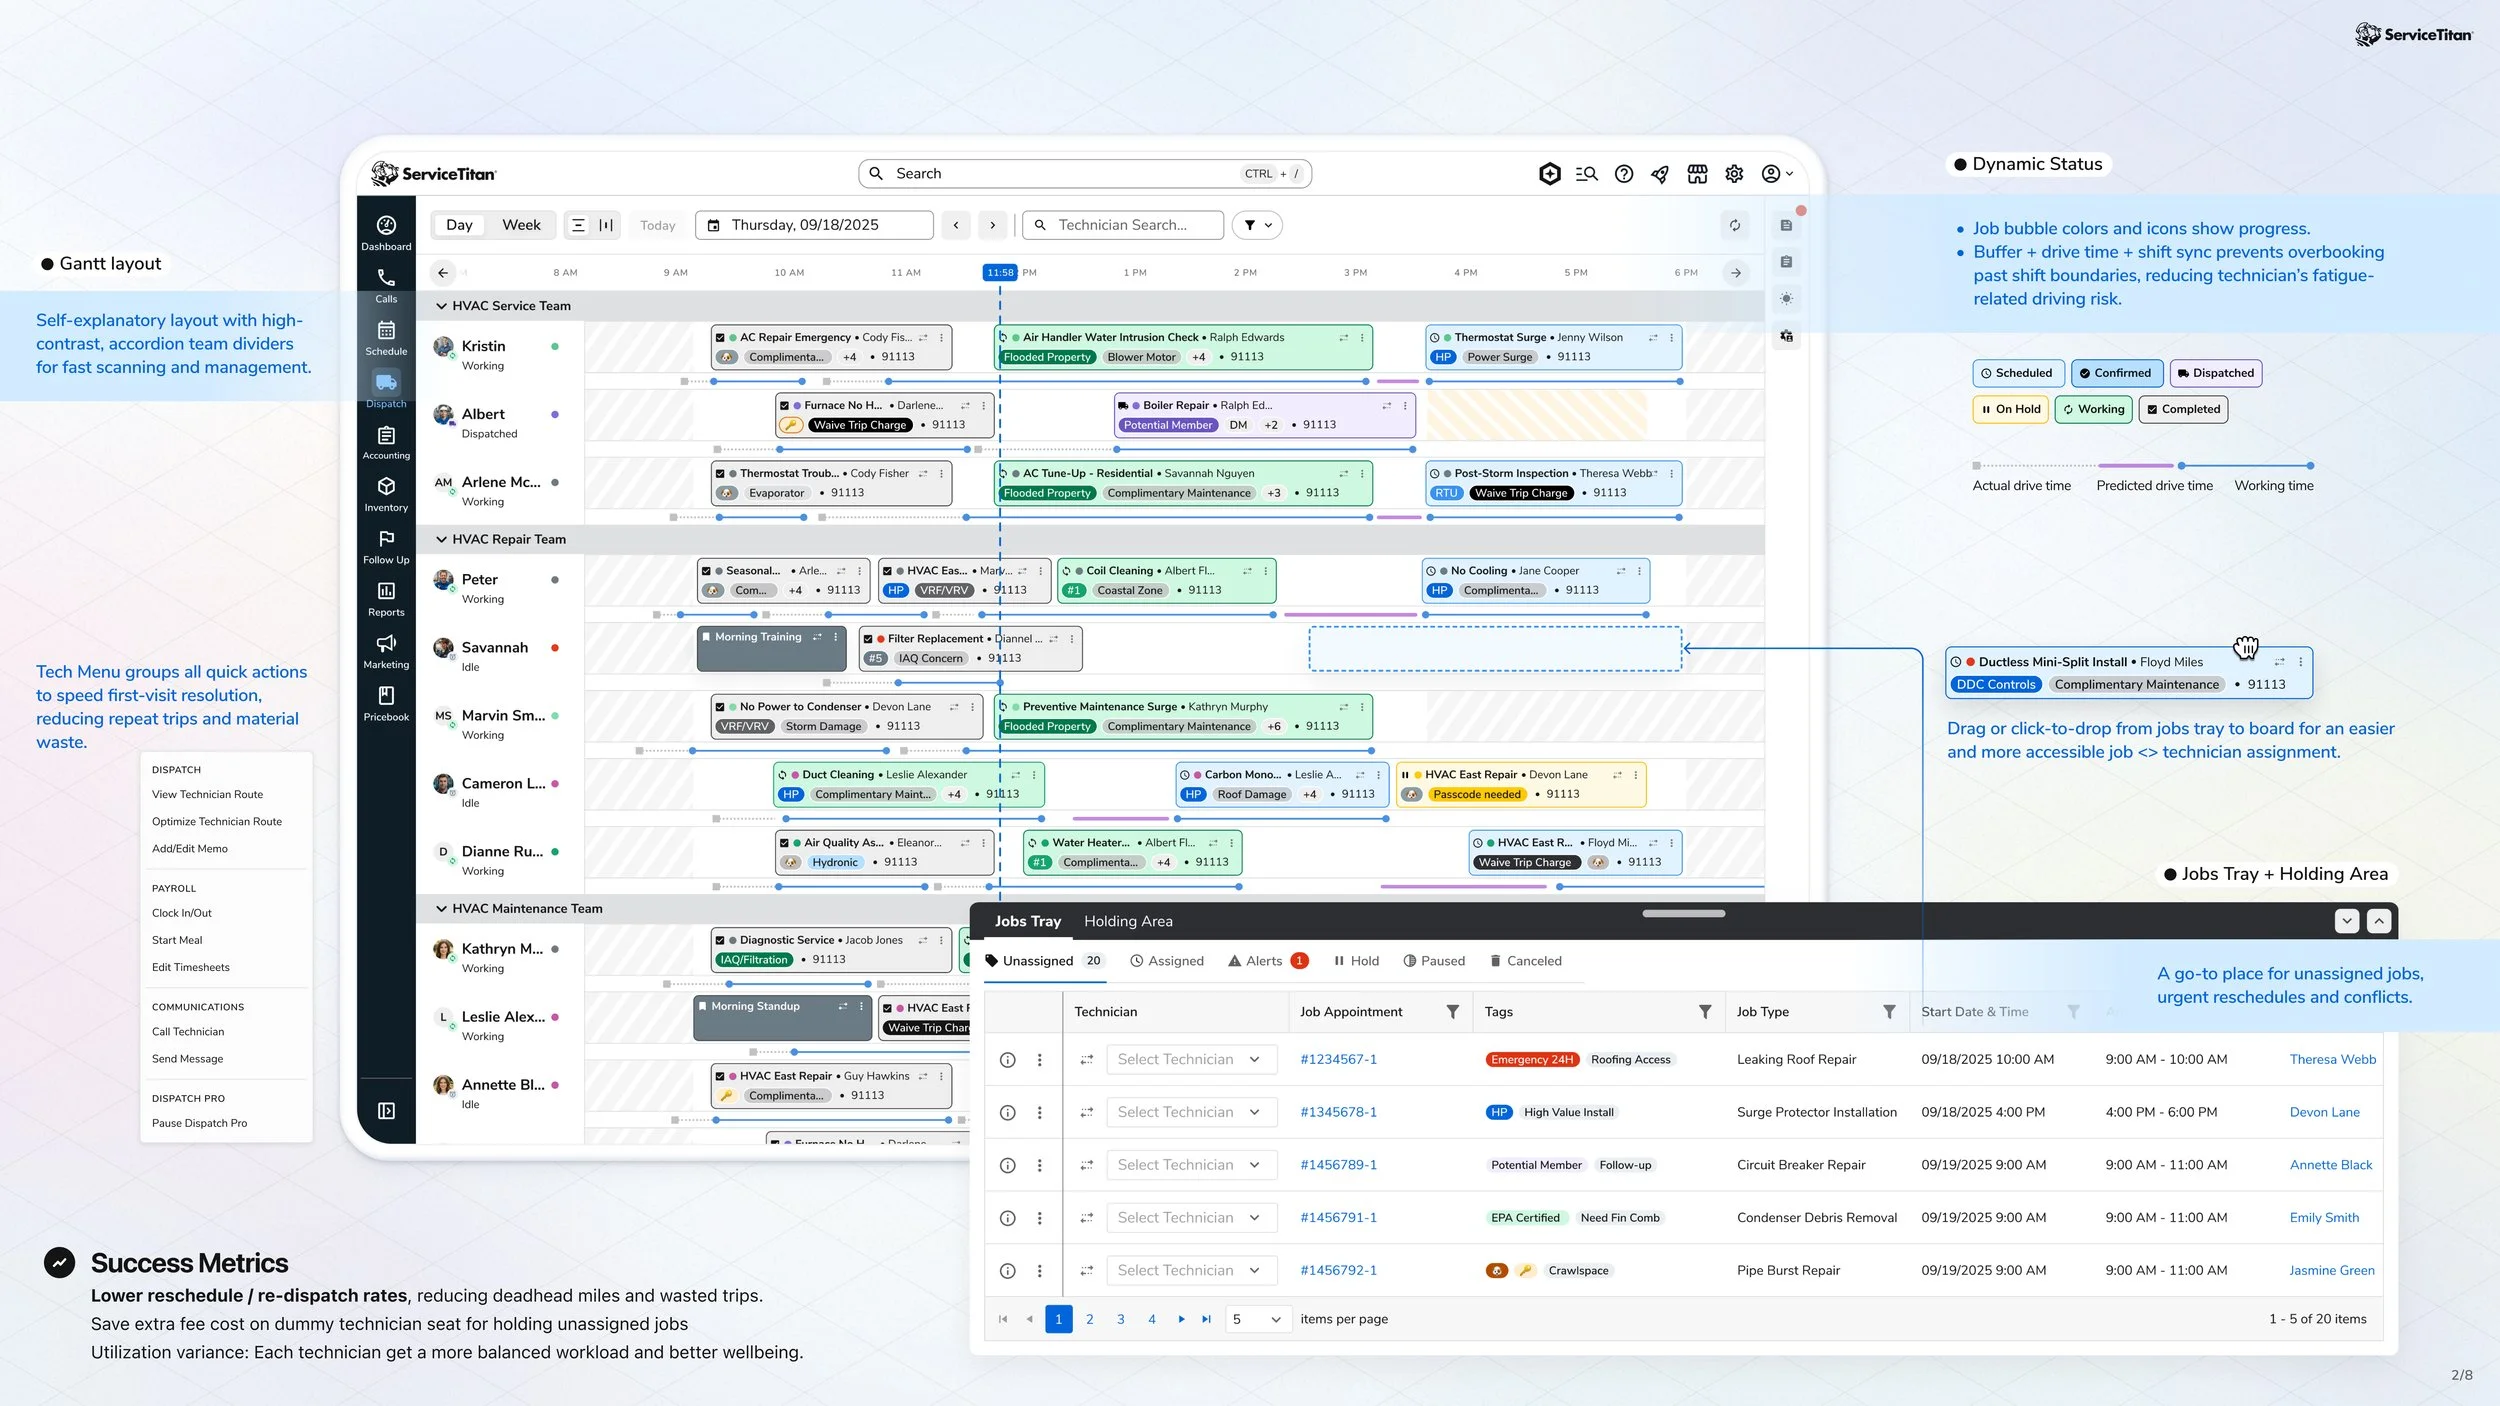Open Accounting from the sidebar

click(386, 442)
